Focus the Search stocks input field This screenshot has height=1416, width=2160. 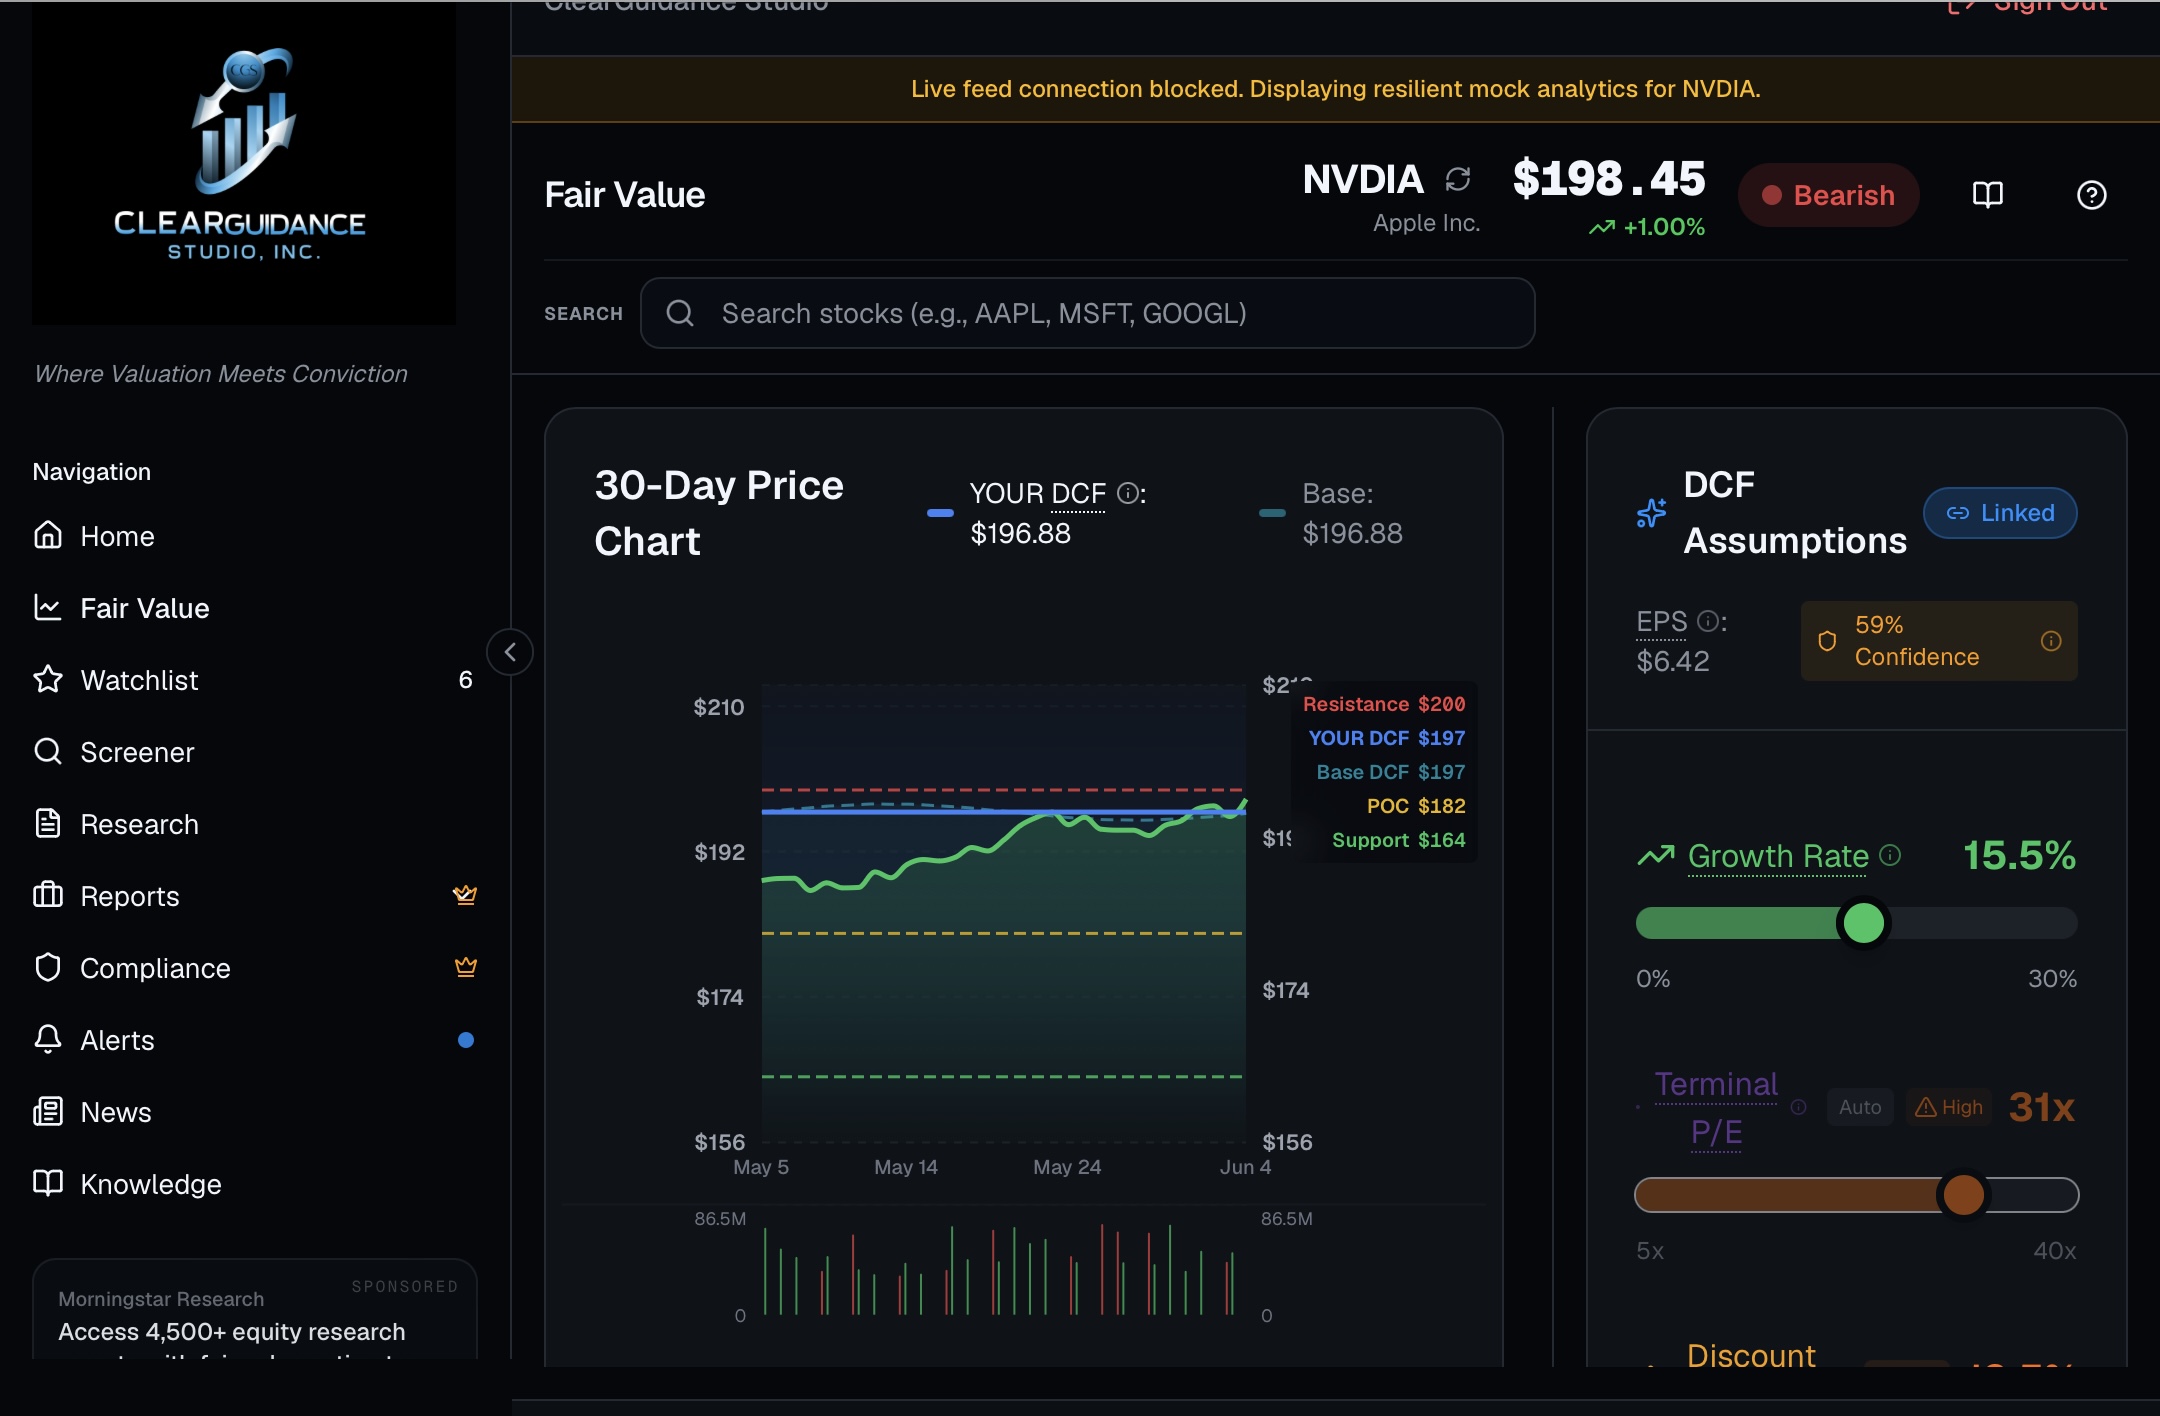(1088, 313)
